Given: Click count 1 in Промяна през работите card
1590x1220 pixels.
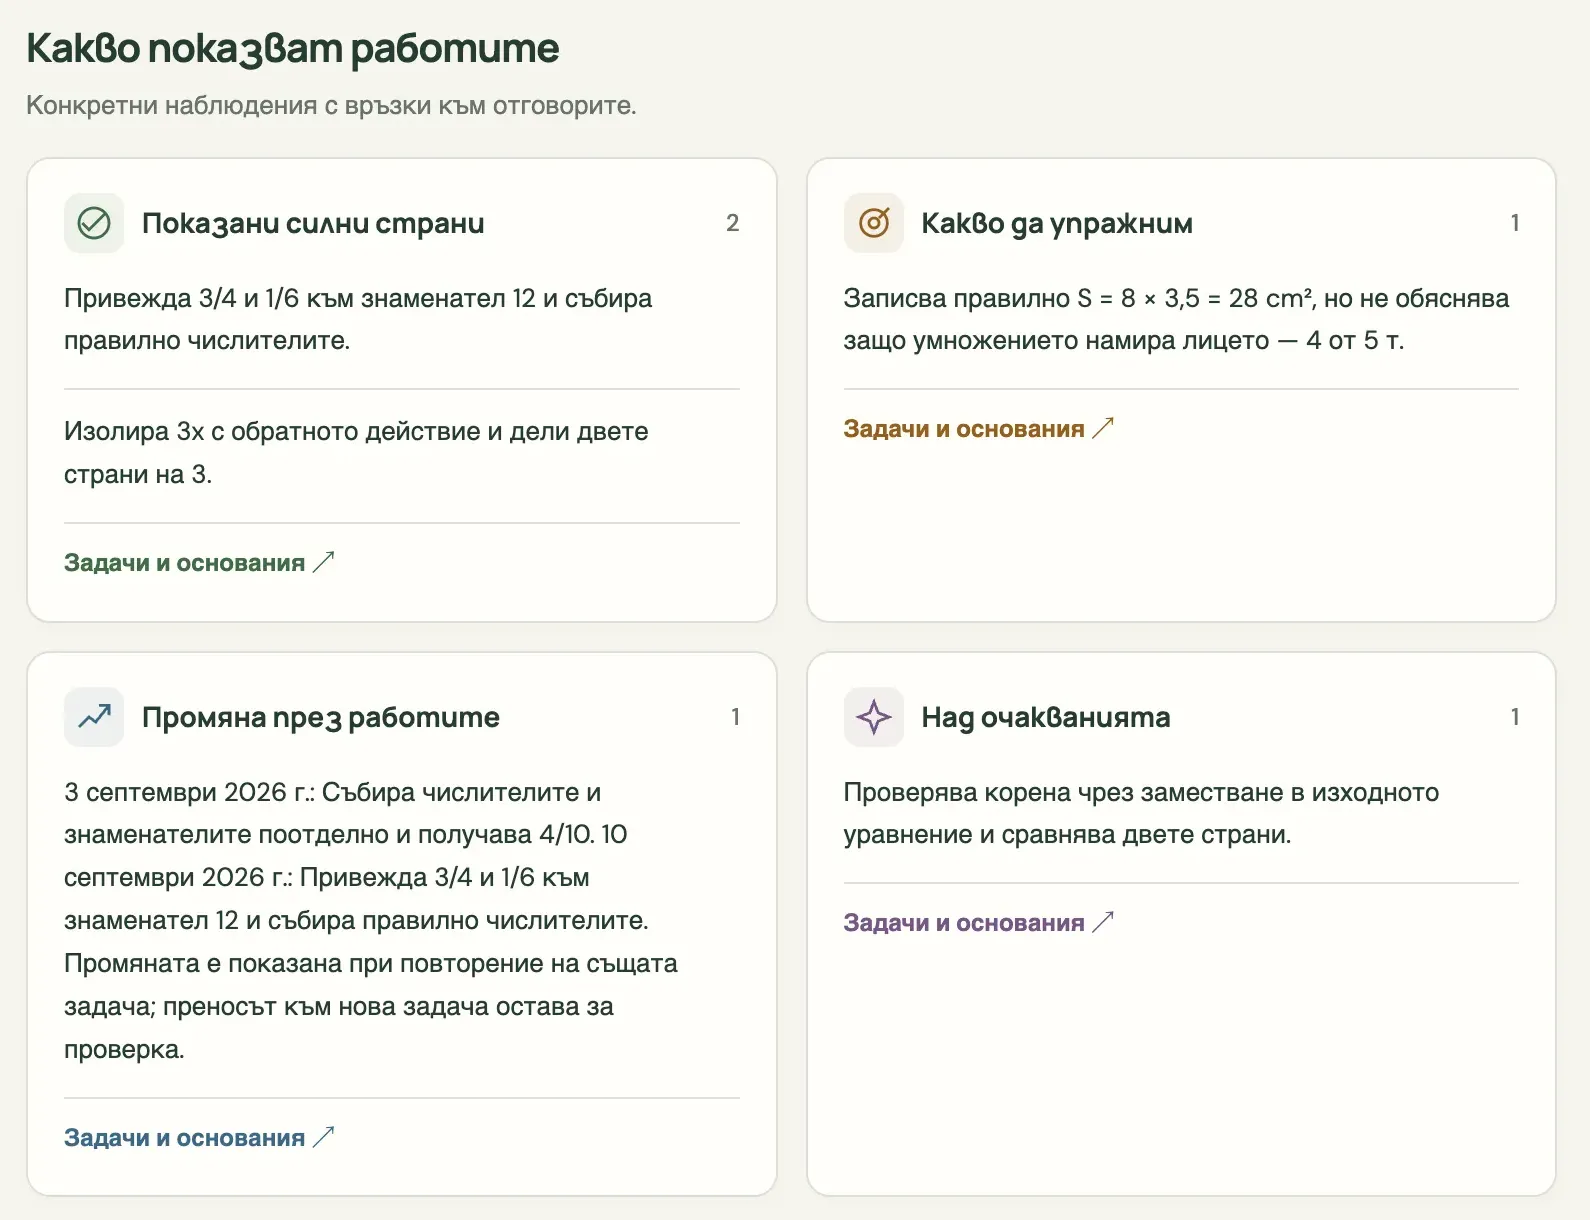Looking at the screenshot, I should (x=735, y=717).
